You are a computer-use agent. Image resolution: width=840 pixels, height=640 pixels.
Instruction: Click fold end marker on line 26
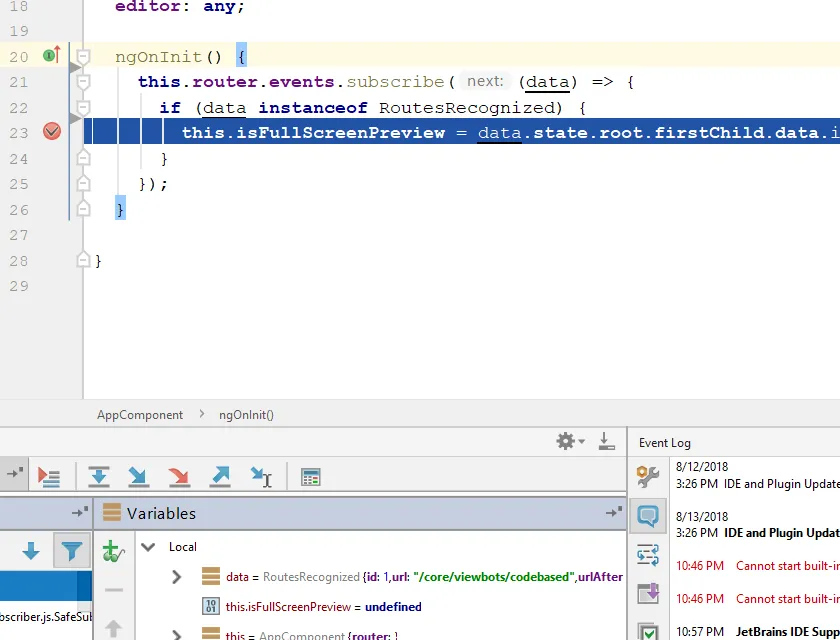(x=83, y=208)
